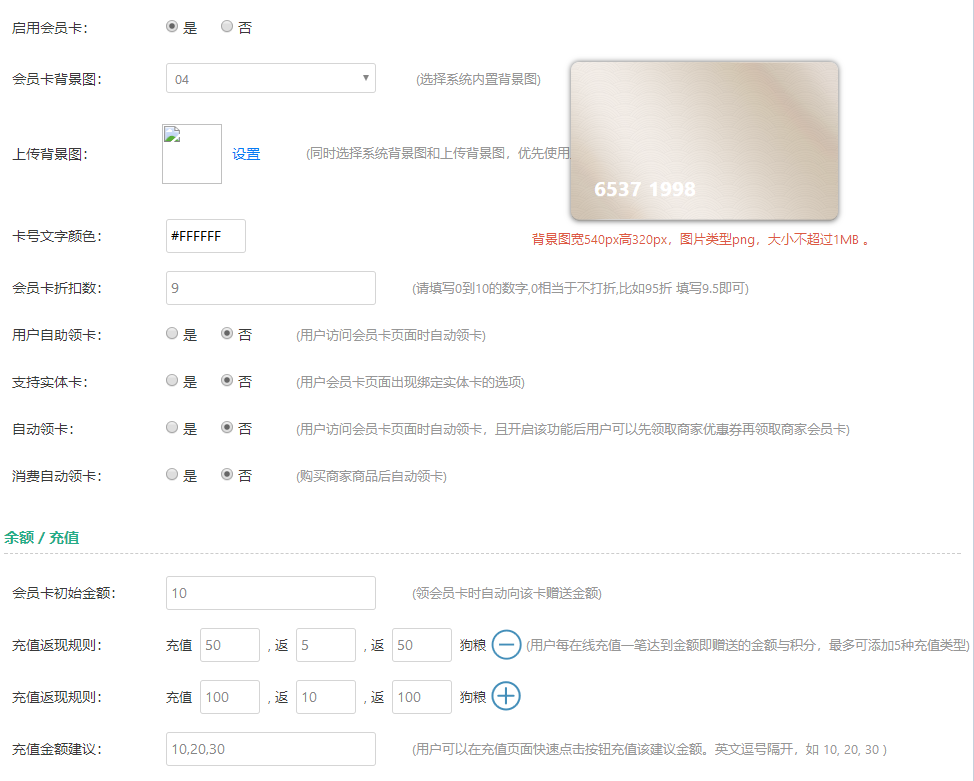The image size is (974, 781).
Task: Click the 狗粮 field showing 100
Action: tap(422, 697)
